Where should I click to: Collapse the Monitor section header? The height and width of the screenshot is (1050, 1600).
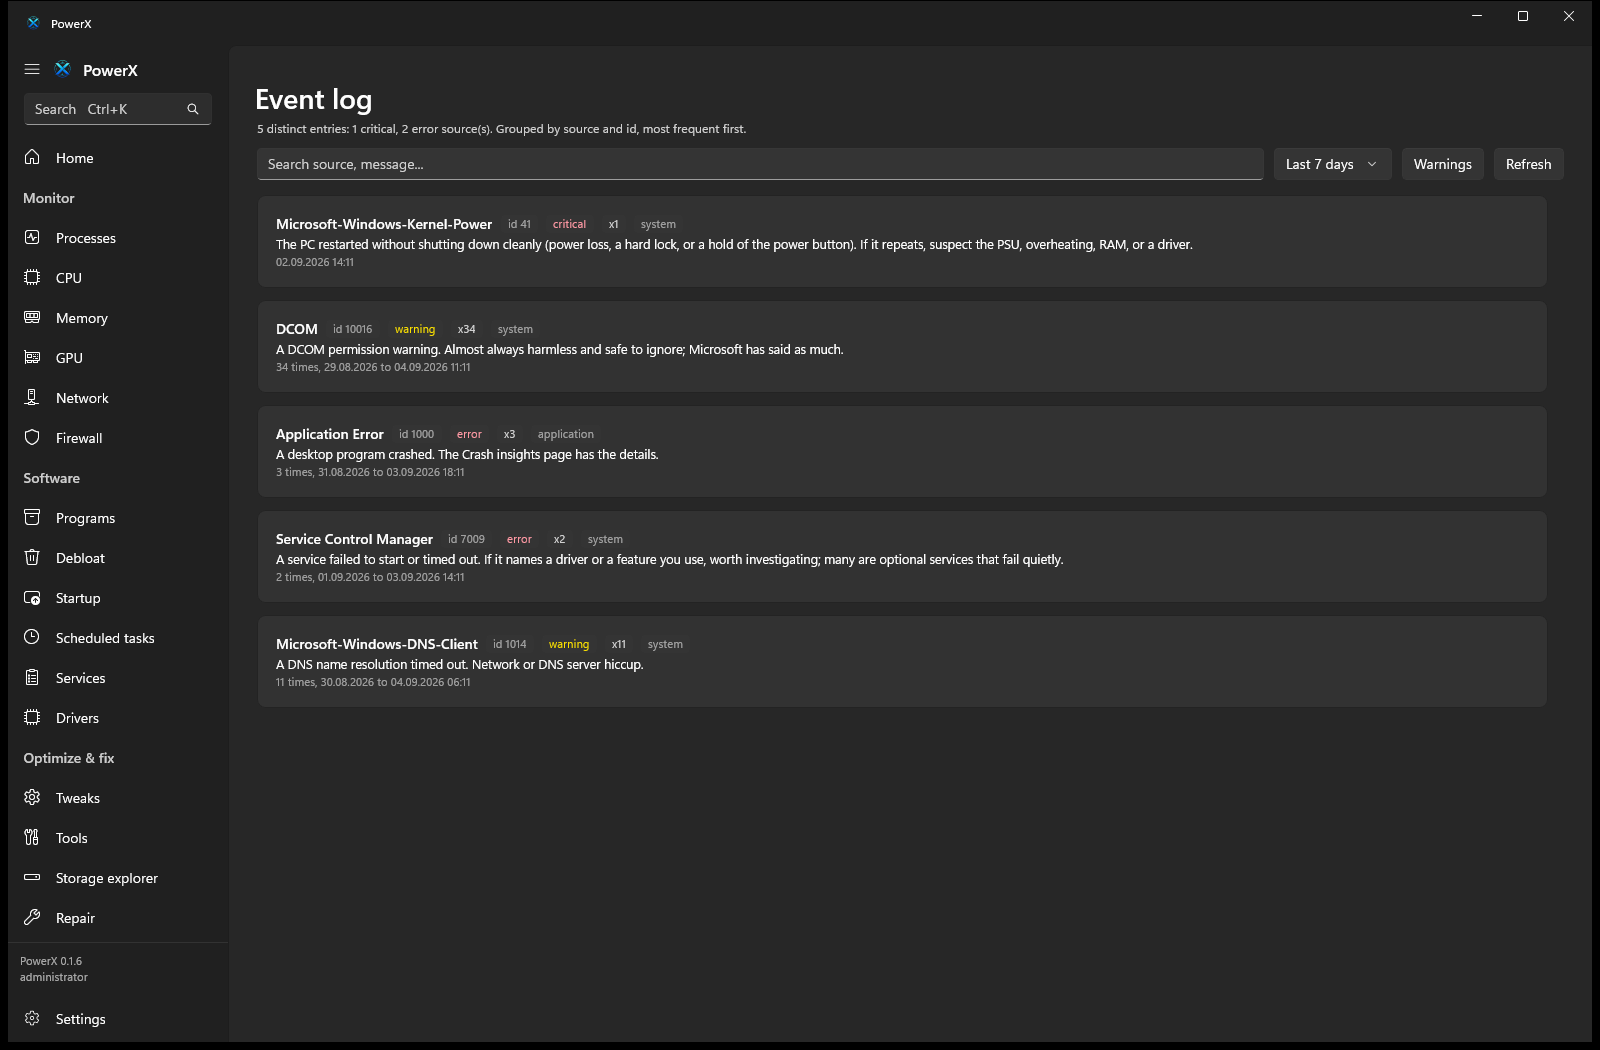tap(49, 198)
